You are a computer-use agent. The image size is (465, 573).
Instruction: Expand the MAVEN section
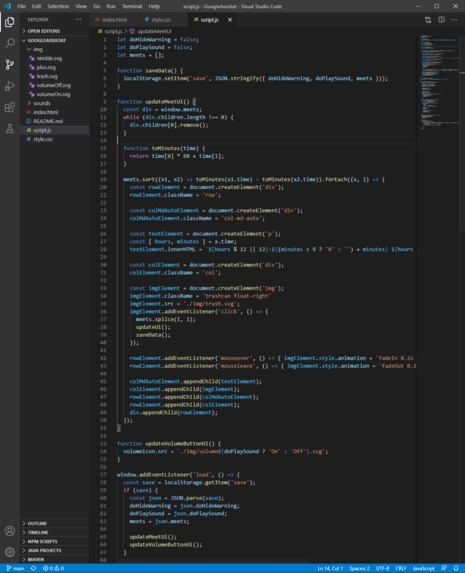click(x=54, y=559)
